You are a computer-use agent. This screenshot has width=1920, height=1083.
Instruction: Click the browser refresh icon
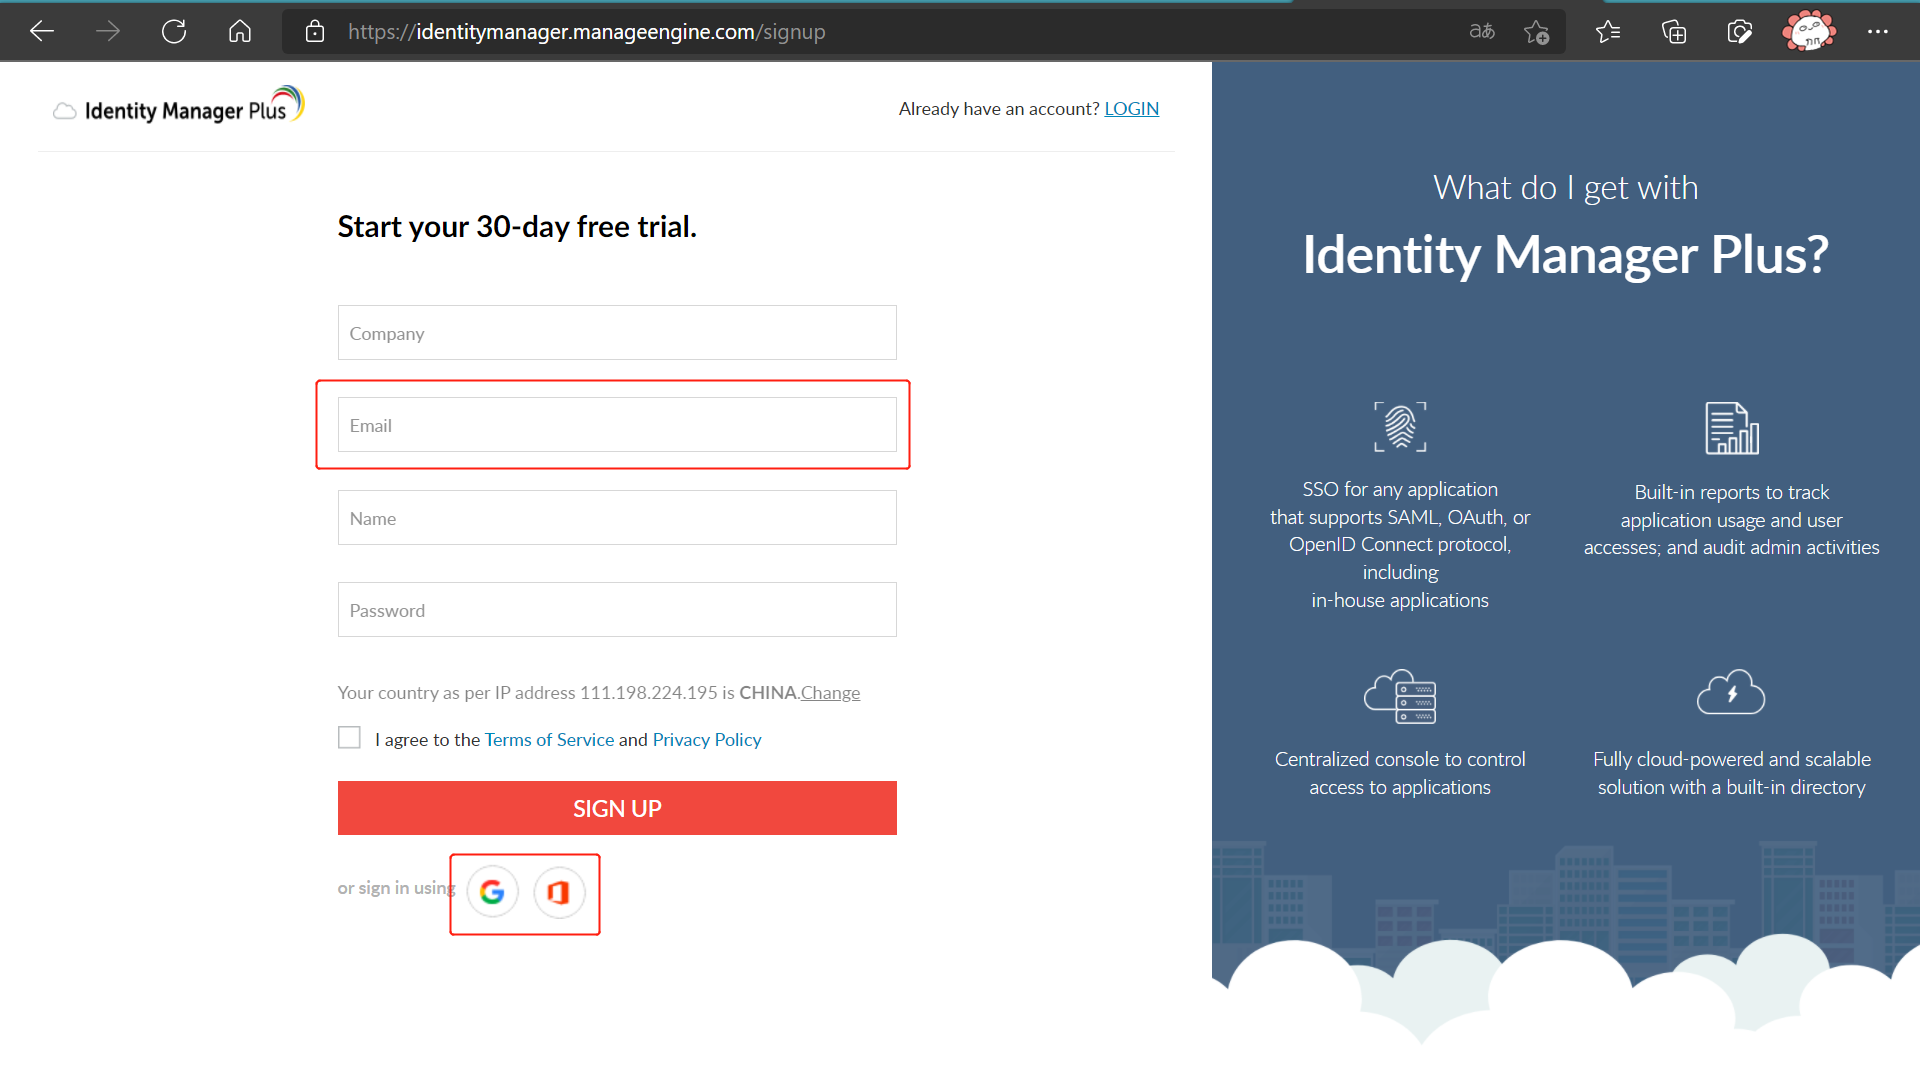click(174, 32)
